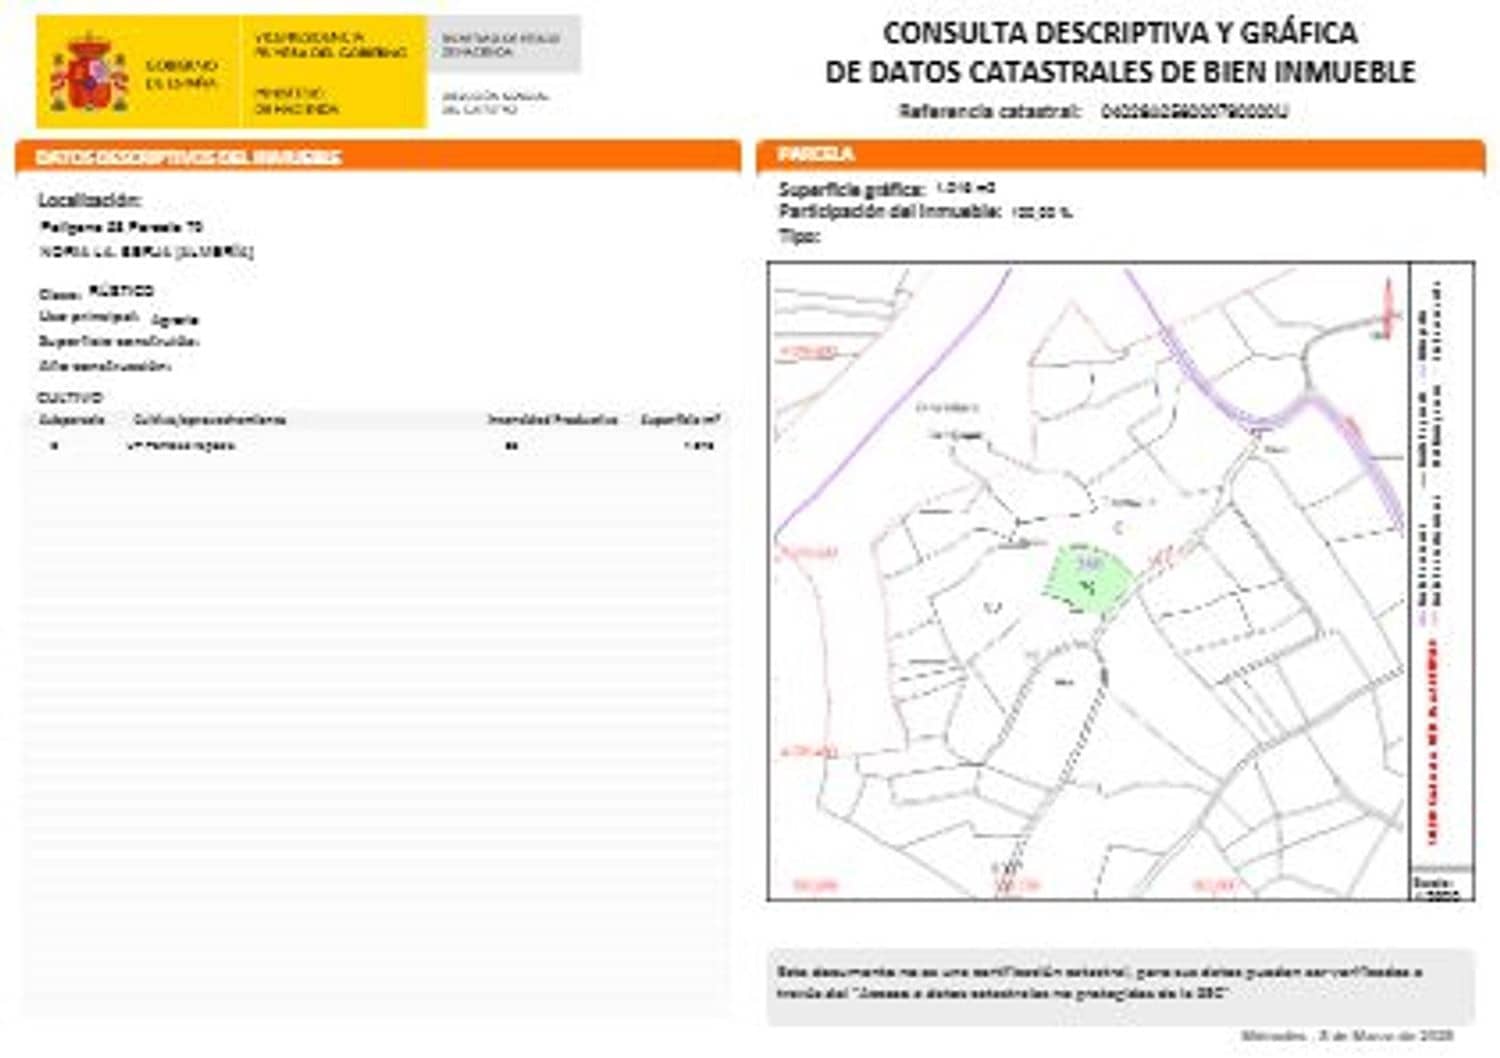The height and width of the screenshot is (1058, 1500).
Task: Expand the PARCELA section header
Action: point(800,155)
